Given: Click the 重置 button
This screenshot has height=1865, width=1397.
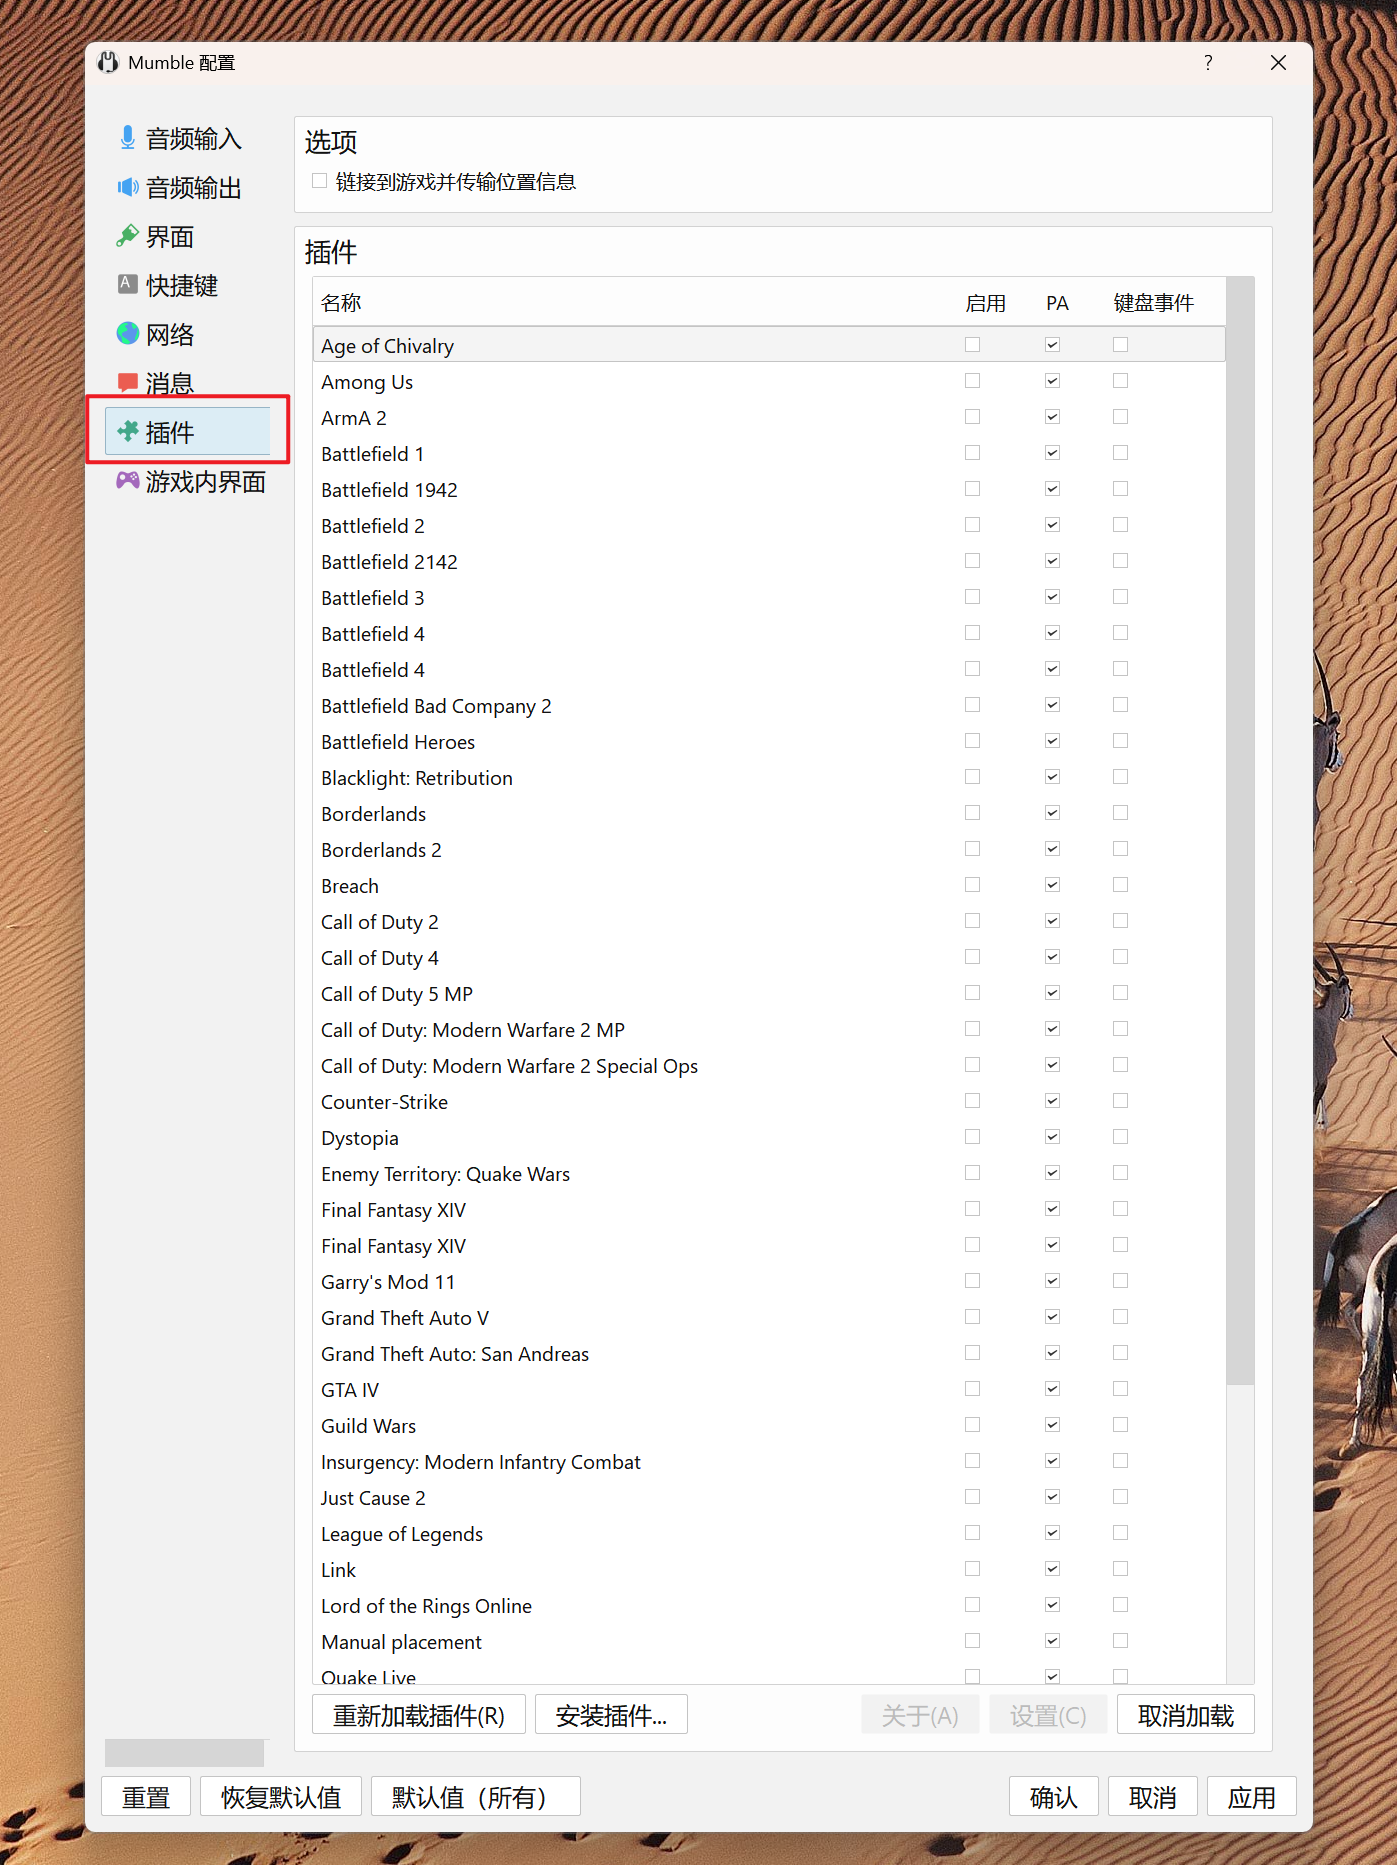Looking at the screenshot, I should [x=146, y=1797].
